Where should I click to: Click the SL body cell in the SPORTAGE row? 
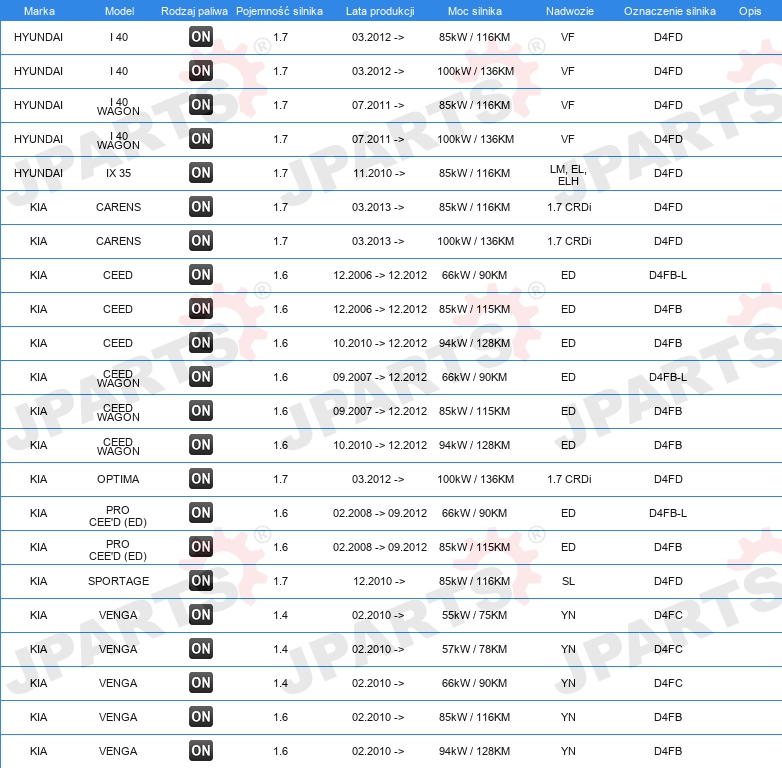[568, 581]
